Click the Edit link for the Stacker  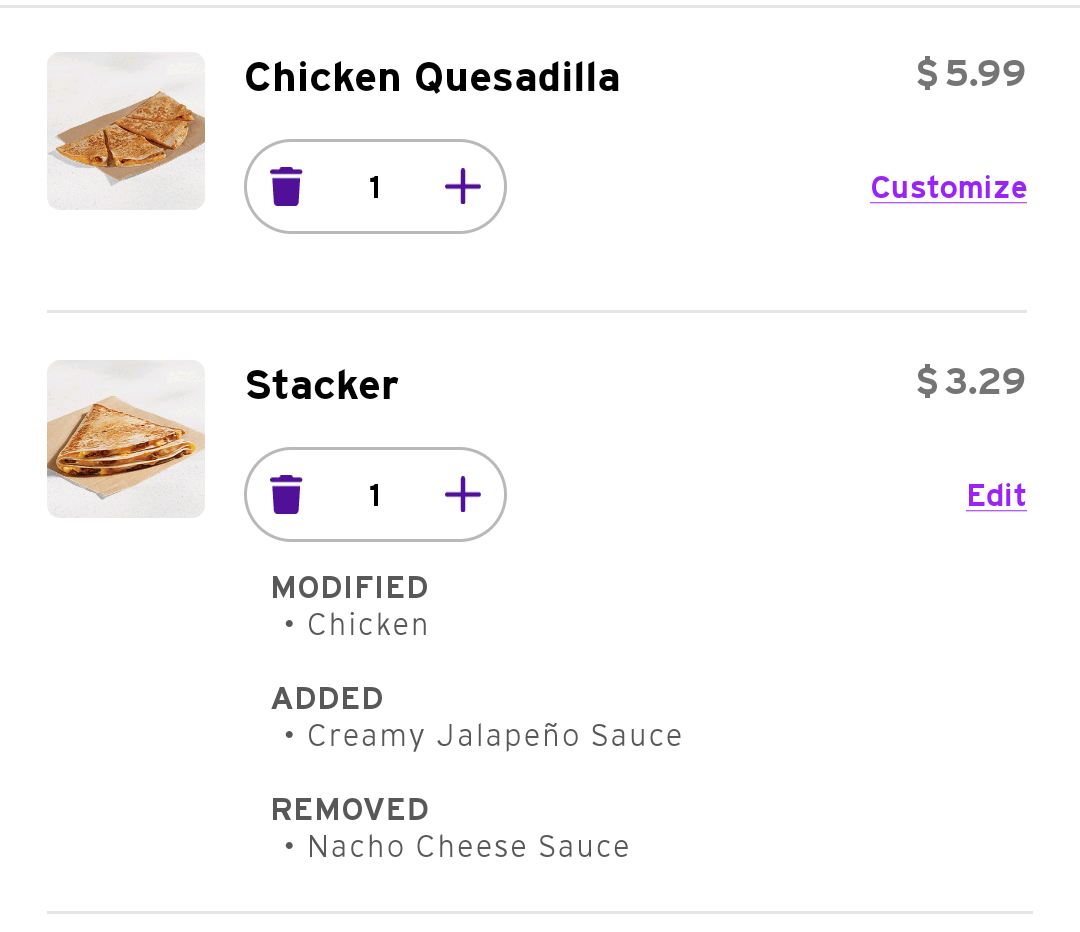(x=996, y=496)
